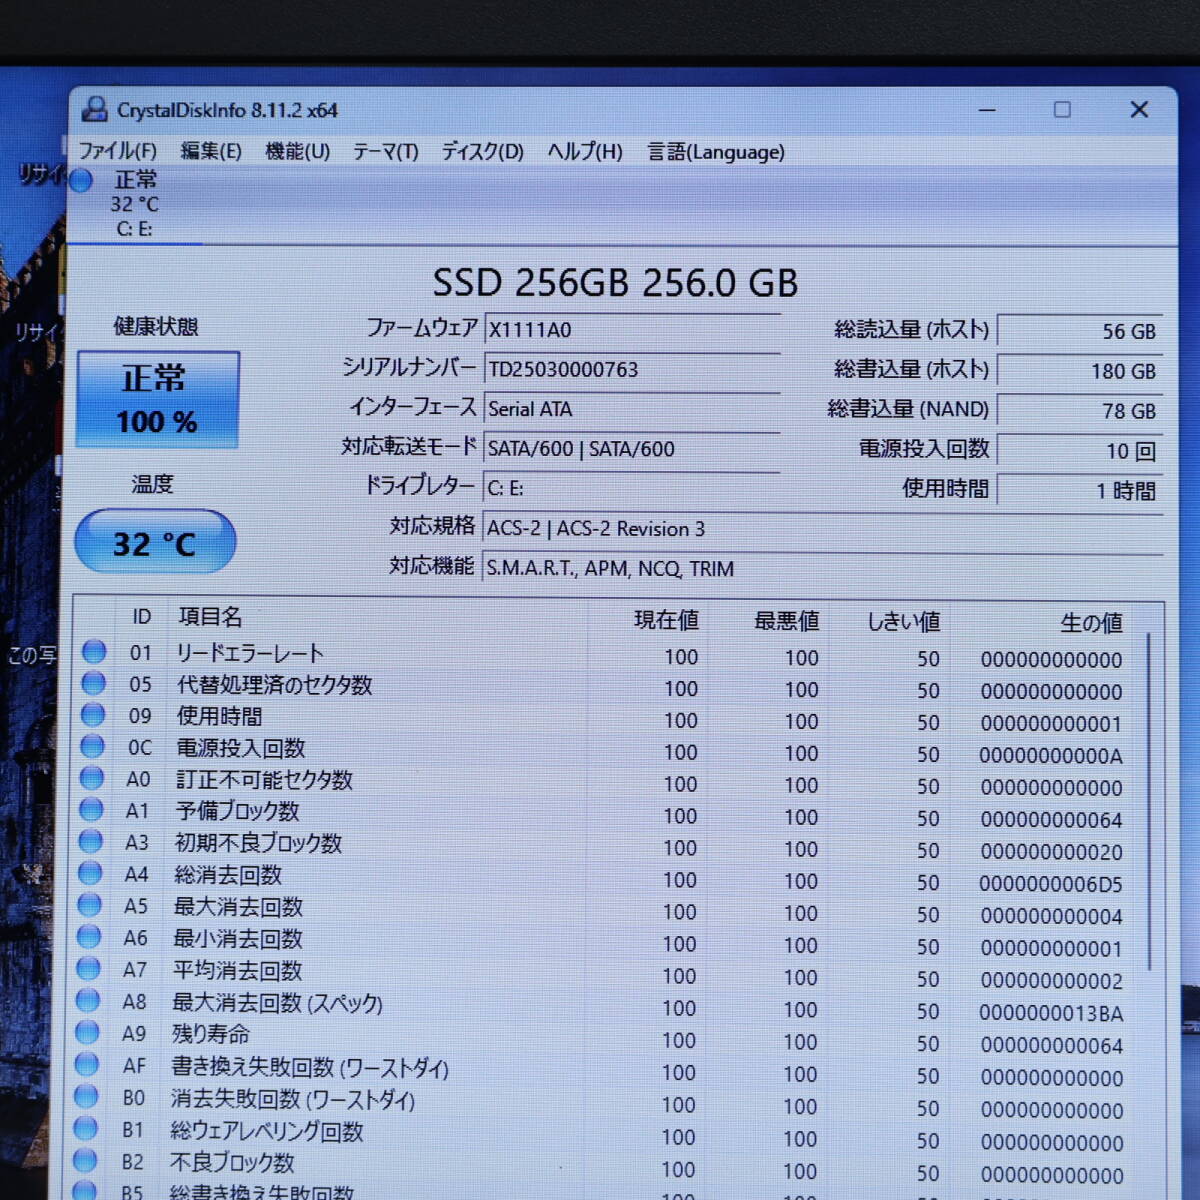
Task: Click the 総読込量 (ホスト) value 56 GB
Action: 1080,331
